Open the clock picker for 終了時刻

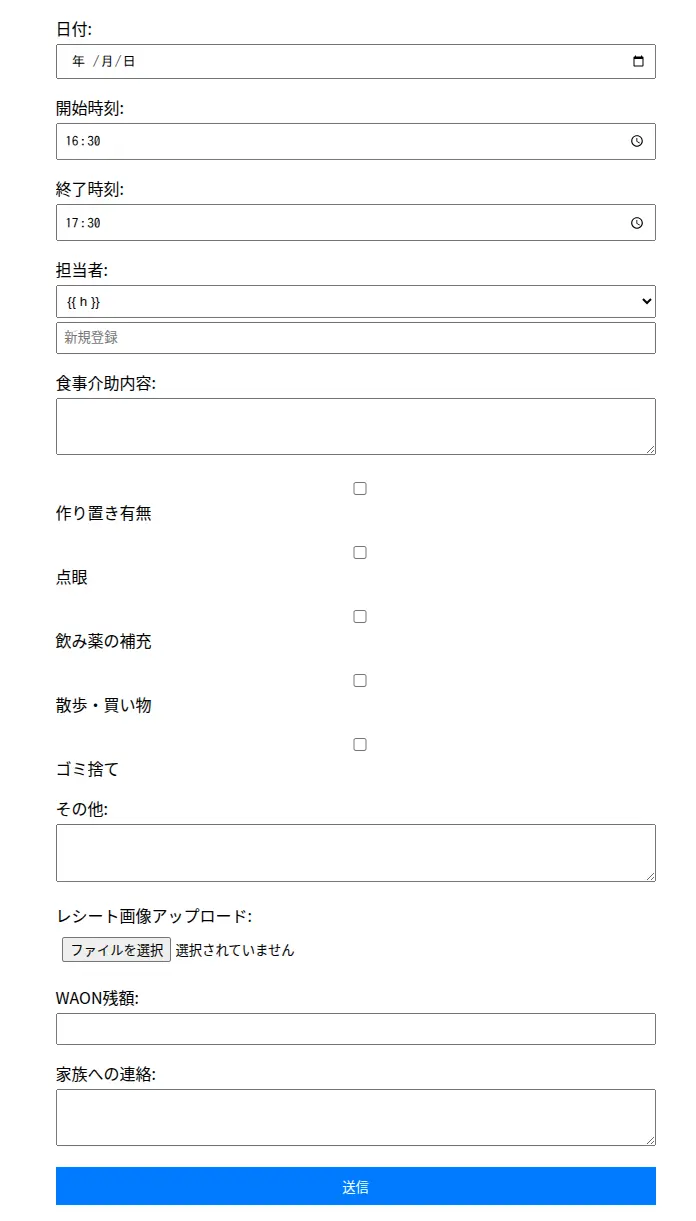pyautogui.click(x=636, y=222)
